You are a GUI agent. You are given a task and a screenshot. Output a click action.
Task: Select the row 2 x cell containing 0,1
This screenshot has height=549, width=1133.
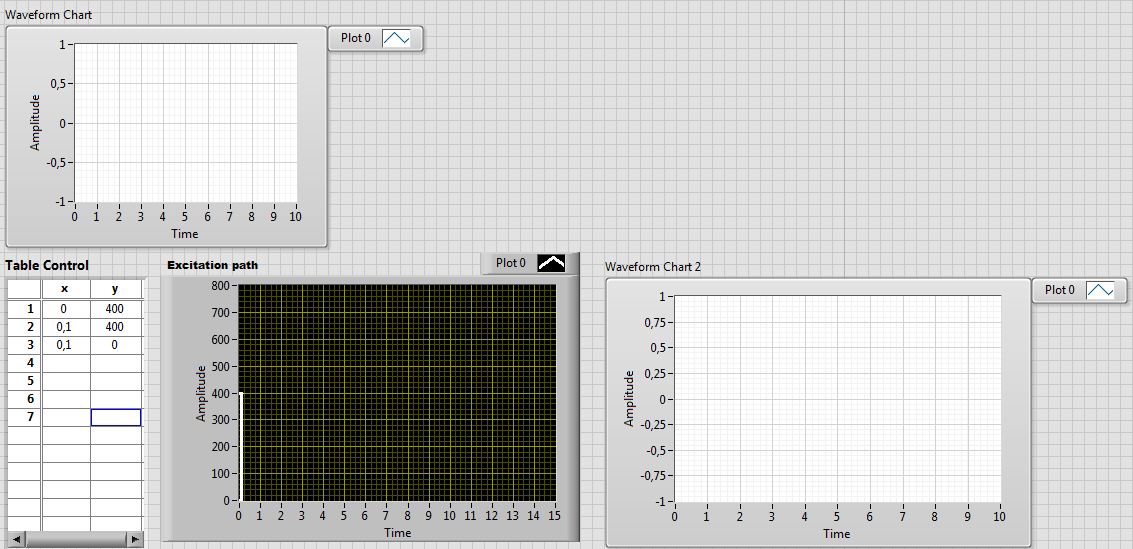[65, 327]
